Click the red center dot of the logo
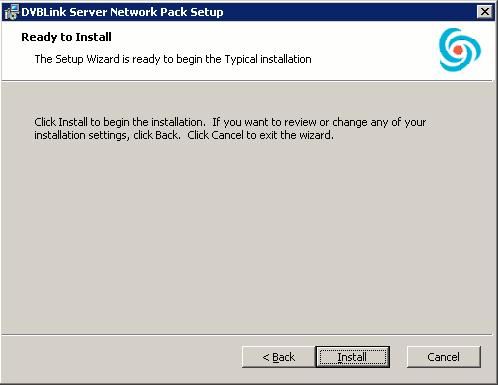This screenshot has width=498, height=385. (x=458, y=50)
